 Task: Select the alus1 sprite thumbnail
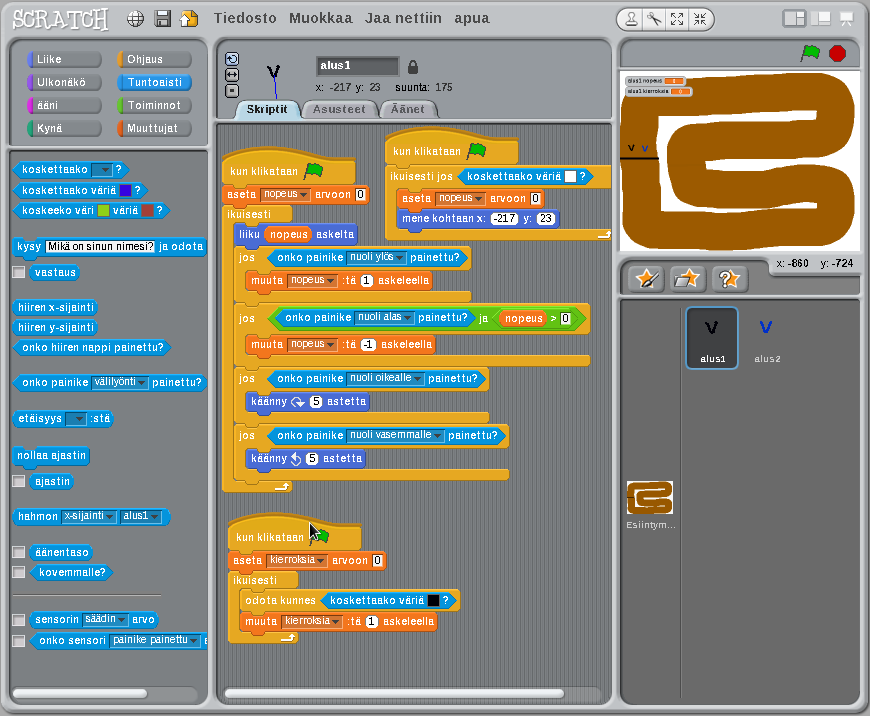[x=712, y=337]
